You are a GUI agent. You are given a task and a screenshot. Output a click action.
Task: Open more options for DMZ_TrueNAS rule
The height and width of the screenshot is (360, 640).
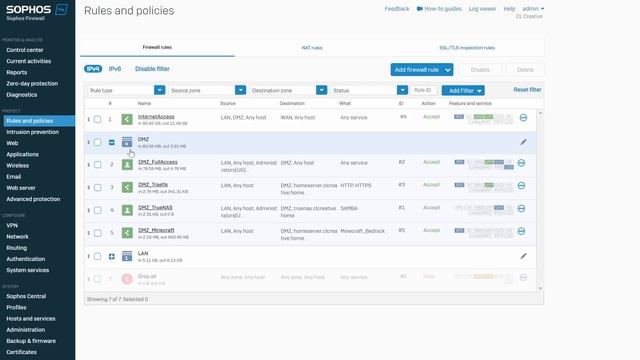[521, 208]
